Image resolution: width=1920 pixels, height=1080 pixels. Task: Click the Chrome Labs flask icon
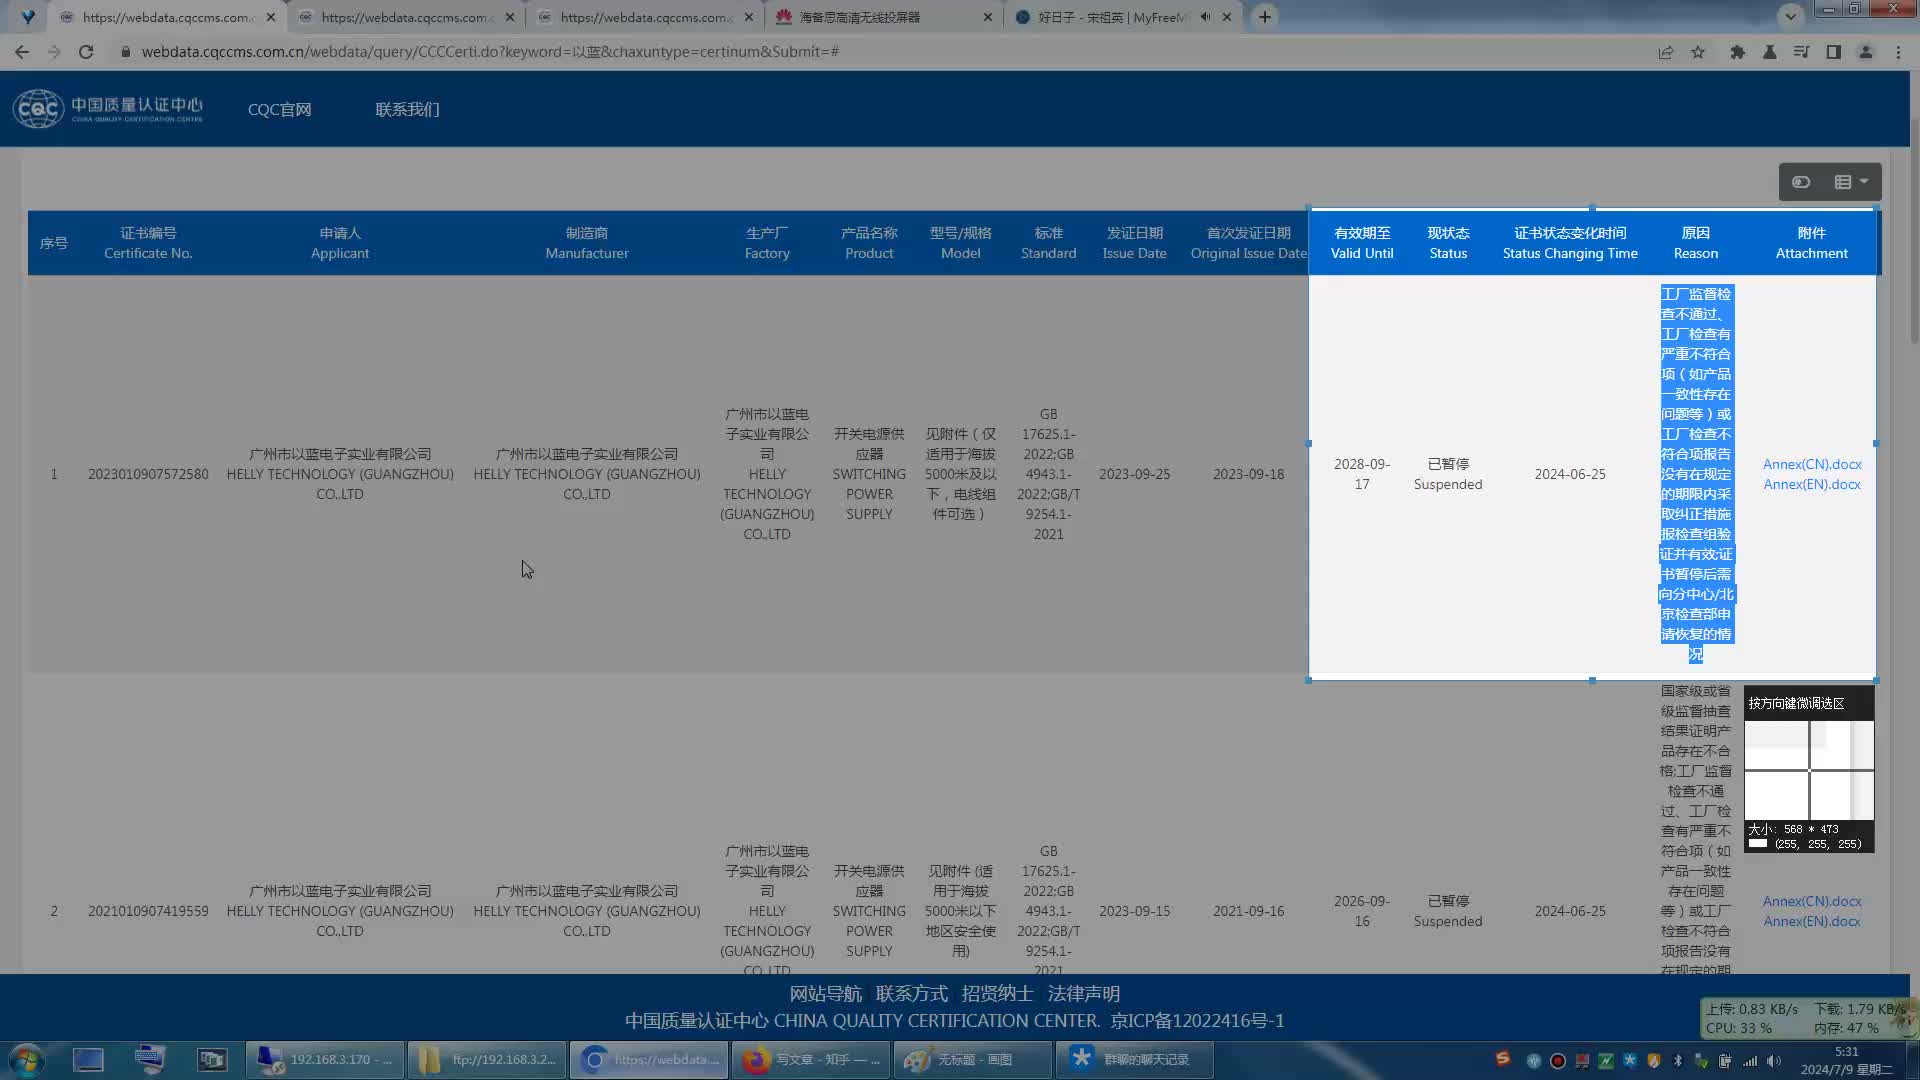click(1769, 52)
